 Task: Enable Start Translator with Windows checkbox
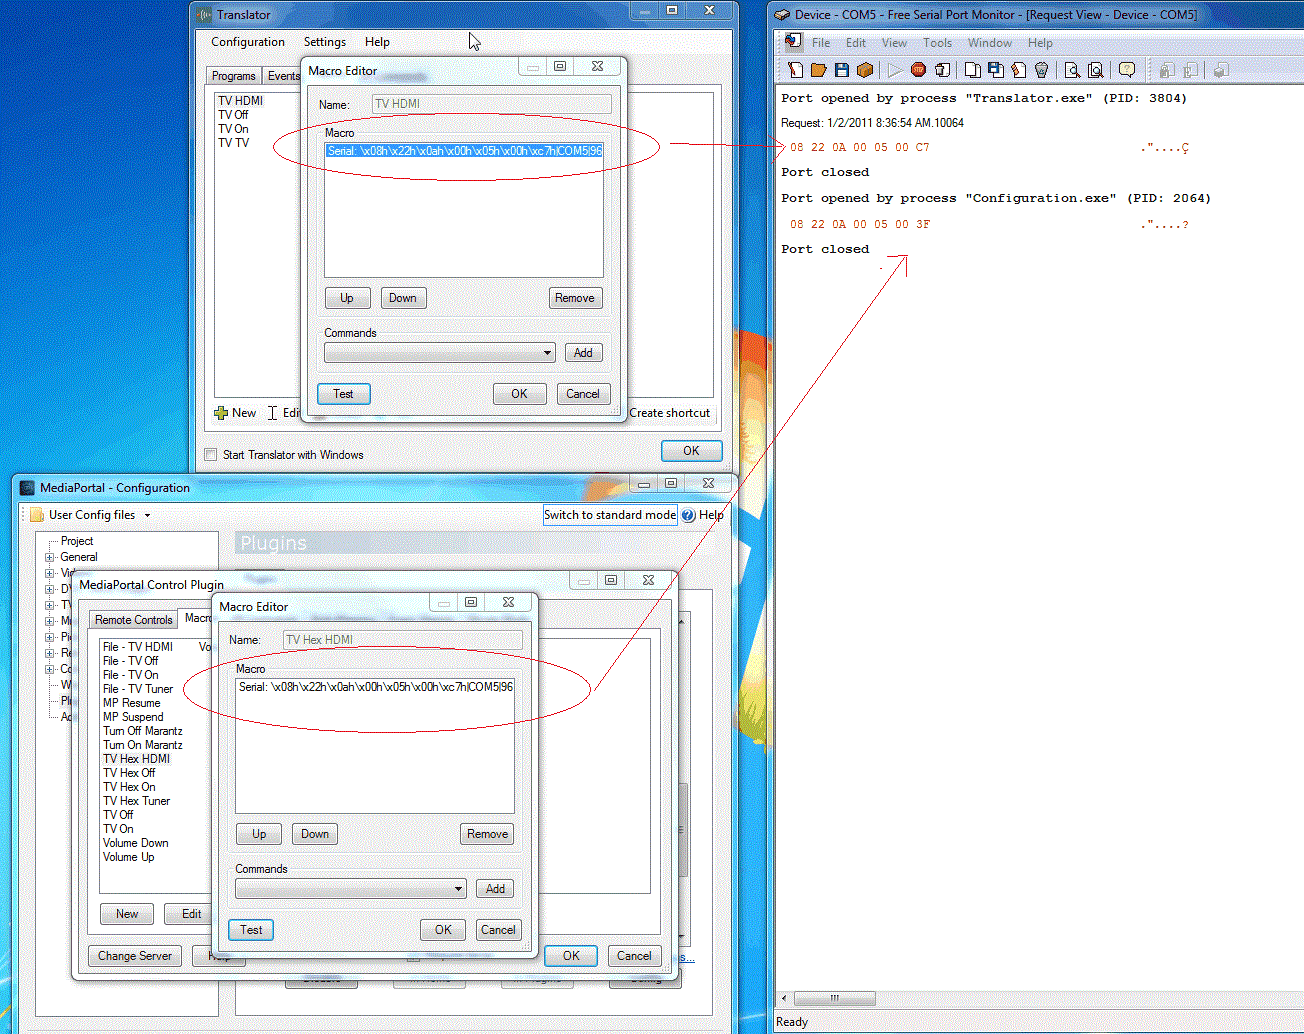click(210, 455)
